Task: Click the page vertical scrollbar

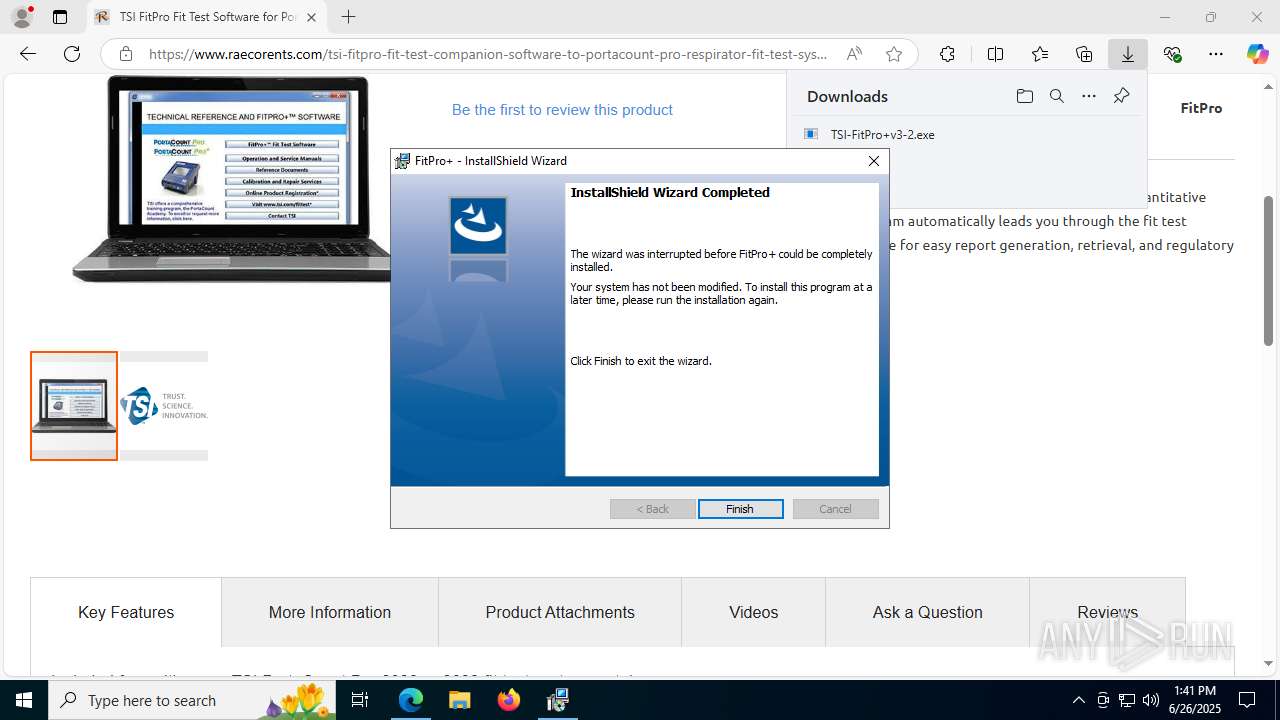Action: coord(1269,270)
